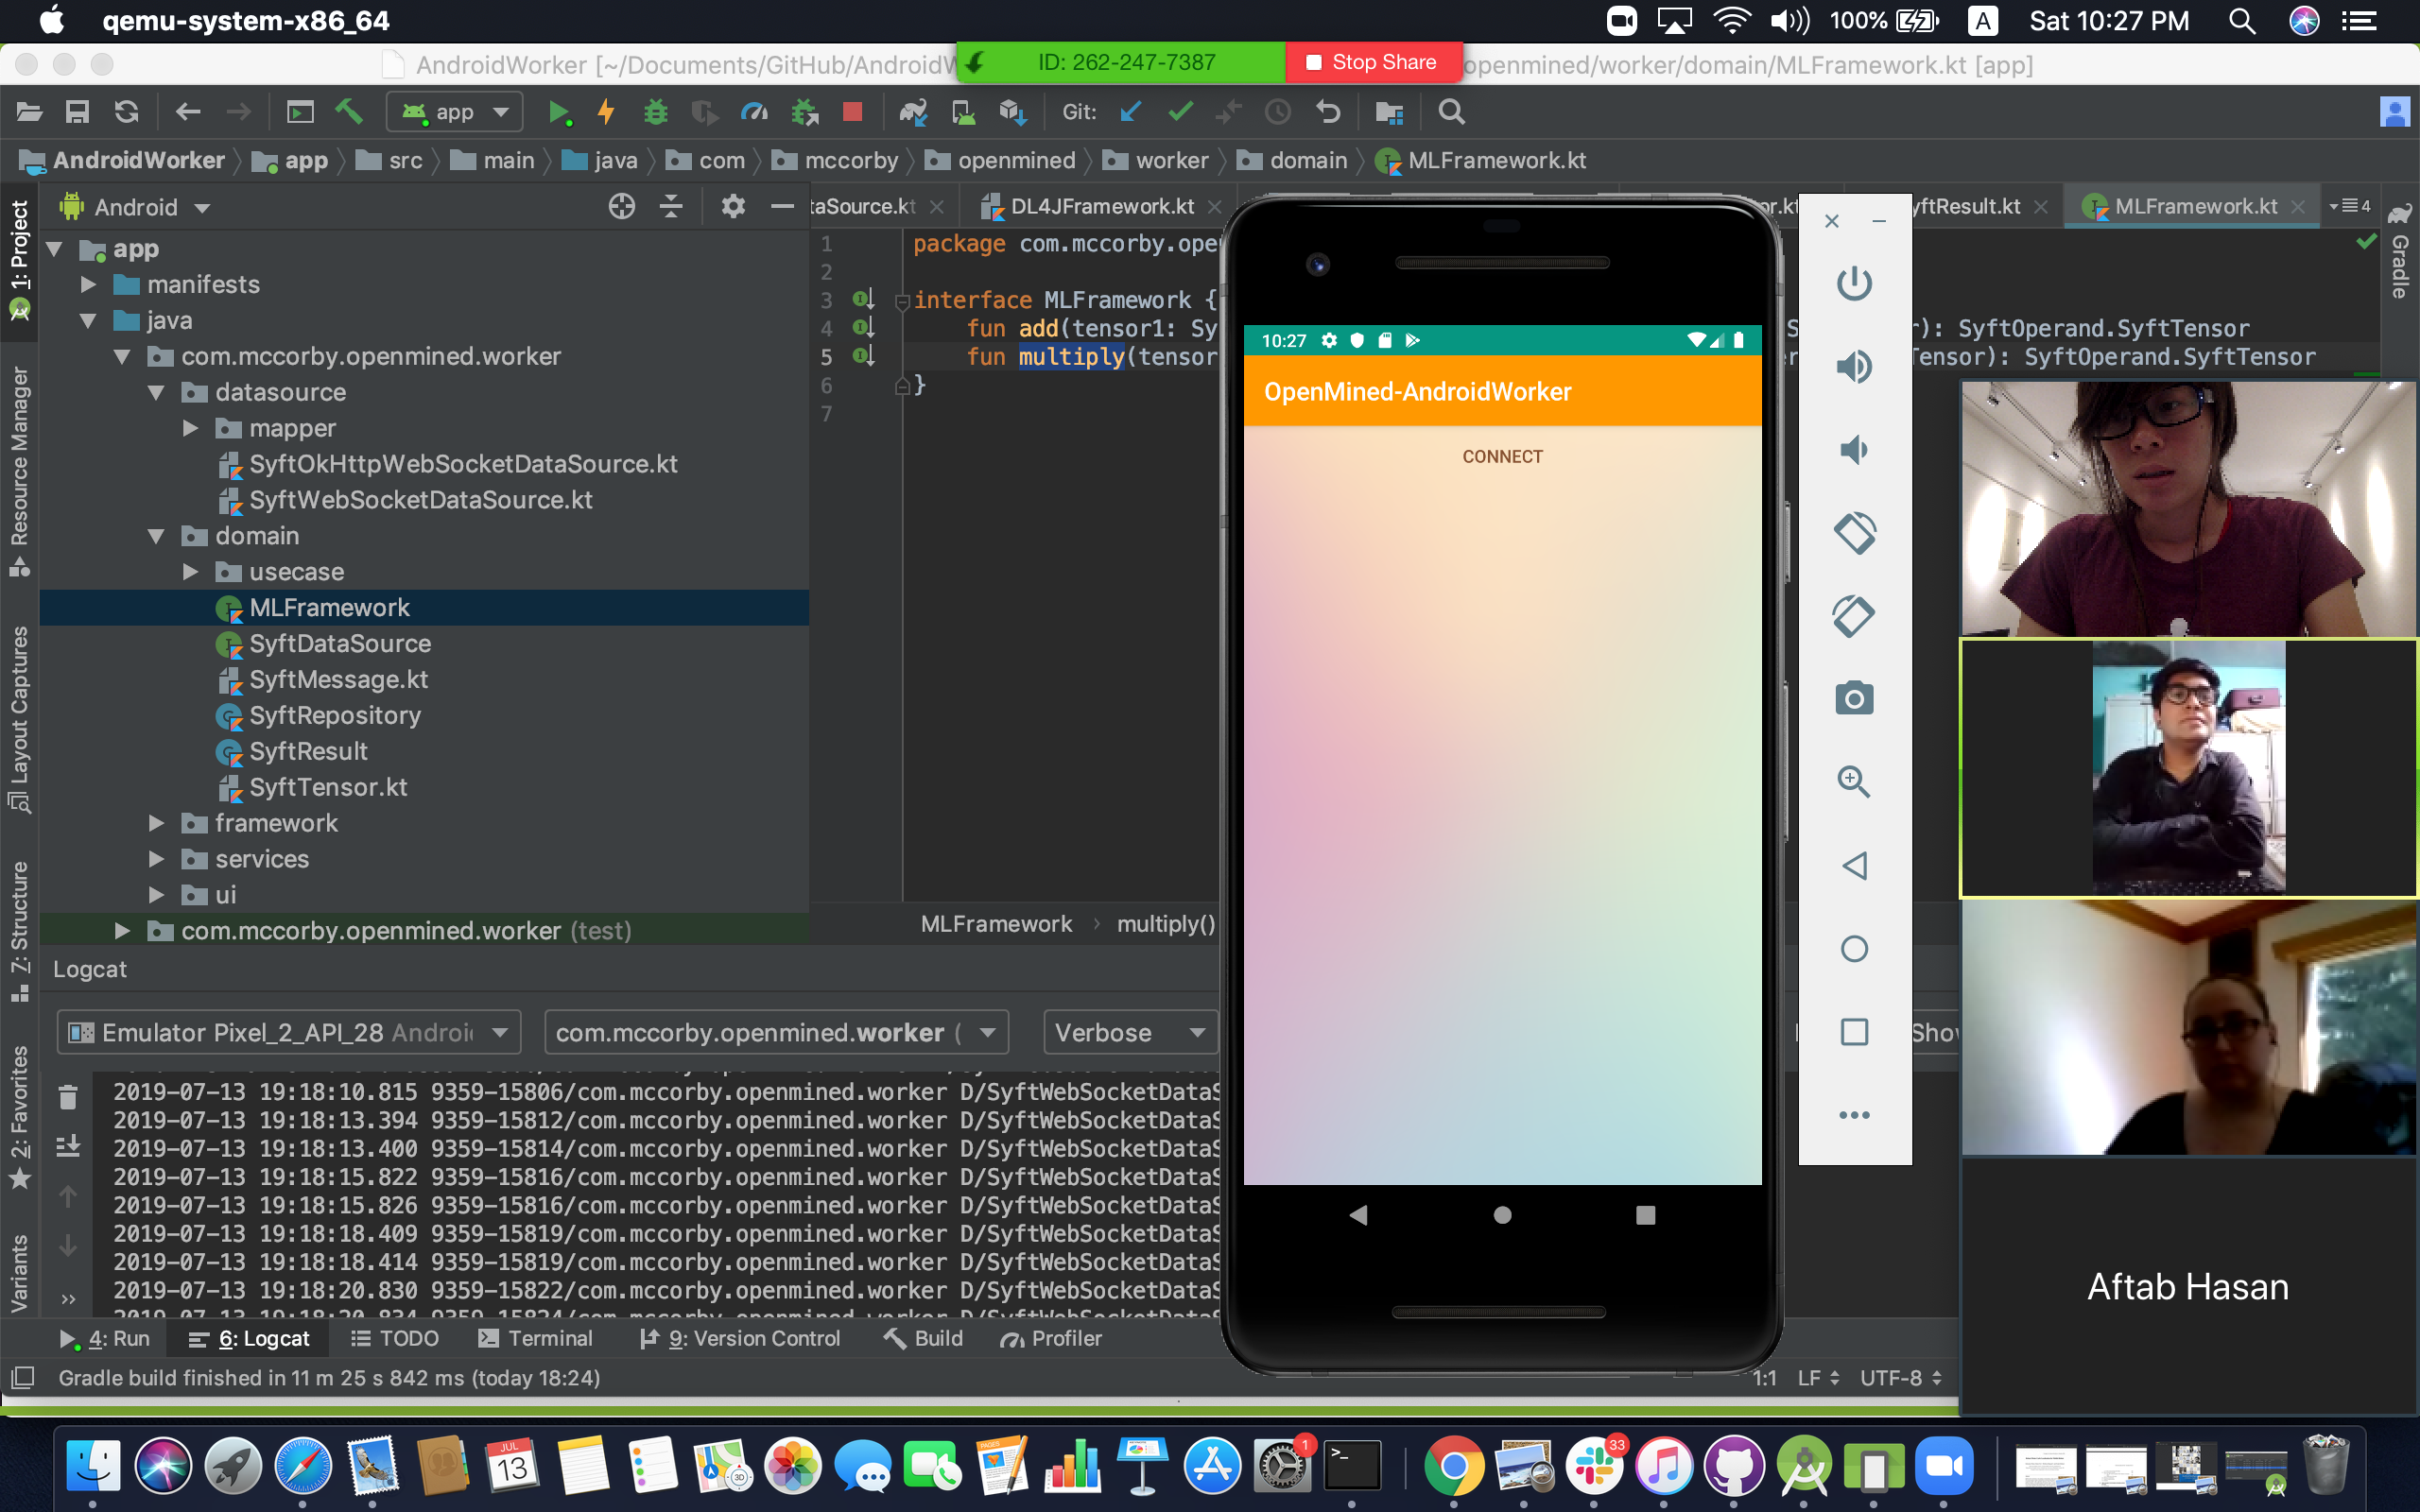
Task: Open com.mccorby.openmined.worker process dropdown
Action: tap(776, 1032)
